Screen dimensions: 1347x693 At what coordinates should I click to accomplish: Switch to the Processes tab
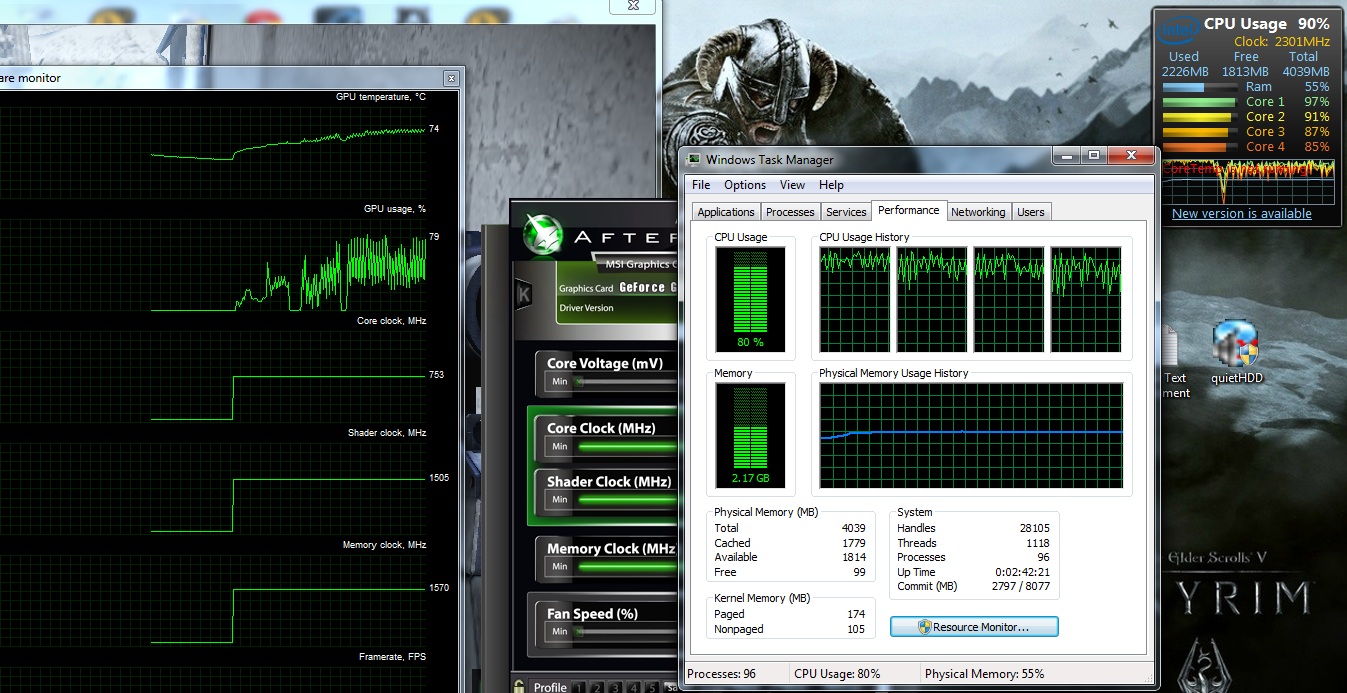[790, 212]
